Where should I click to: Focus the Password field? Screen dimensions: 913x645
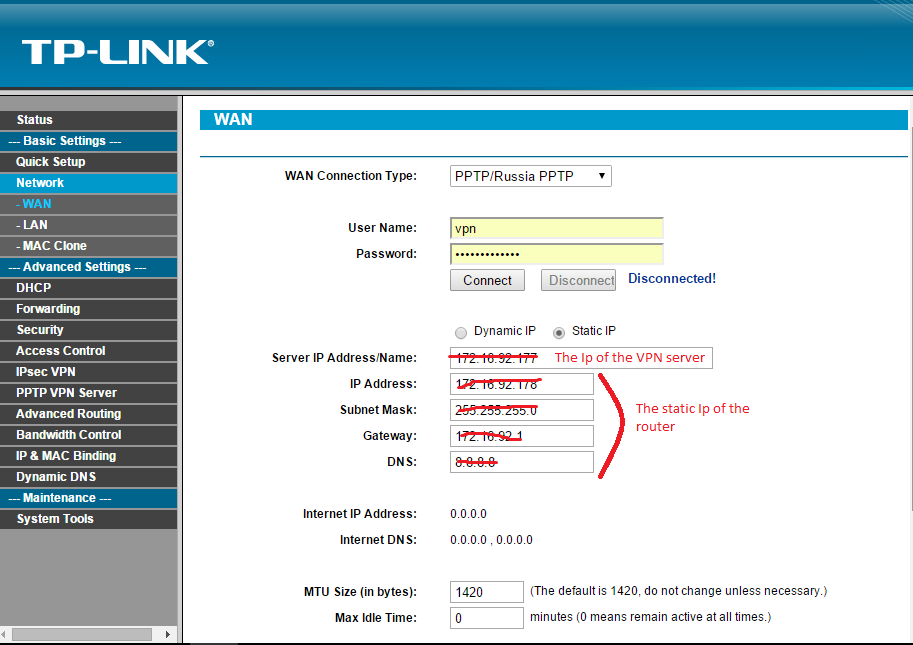coord(556,254)
